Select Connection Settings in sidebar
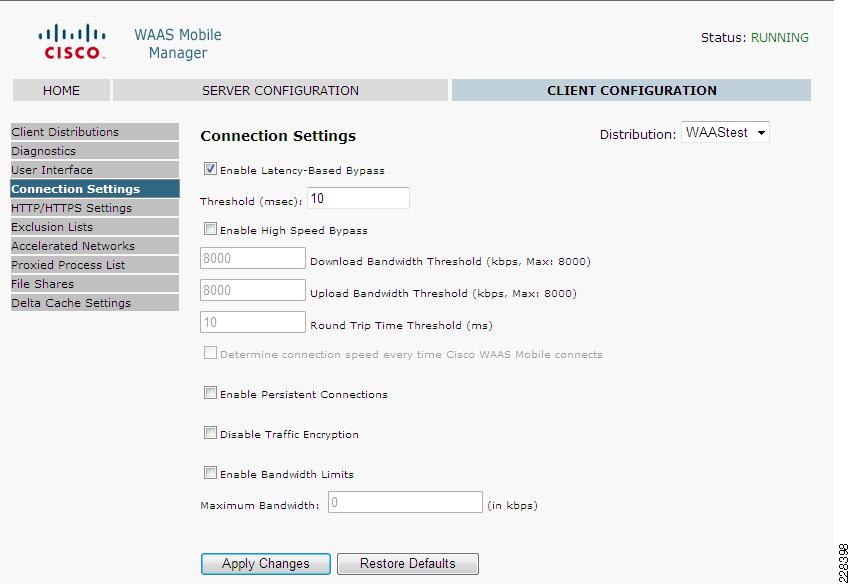 point(95,189)
